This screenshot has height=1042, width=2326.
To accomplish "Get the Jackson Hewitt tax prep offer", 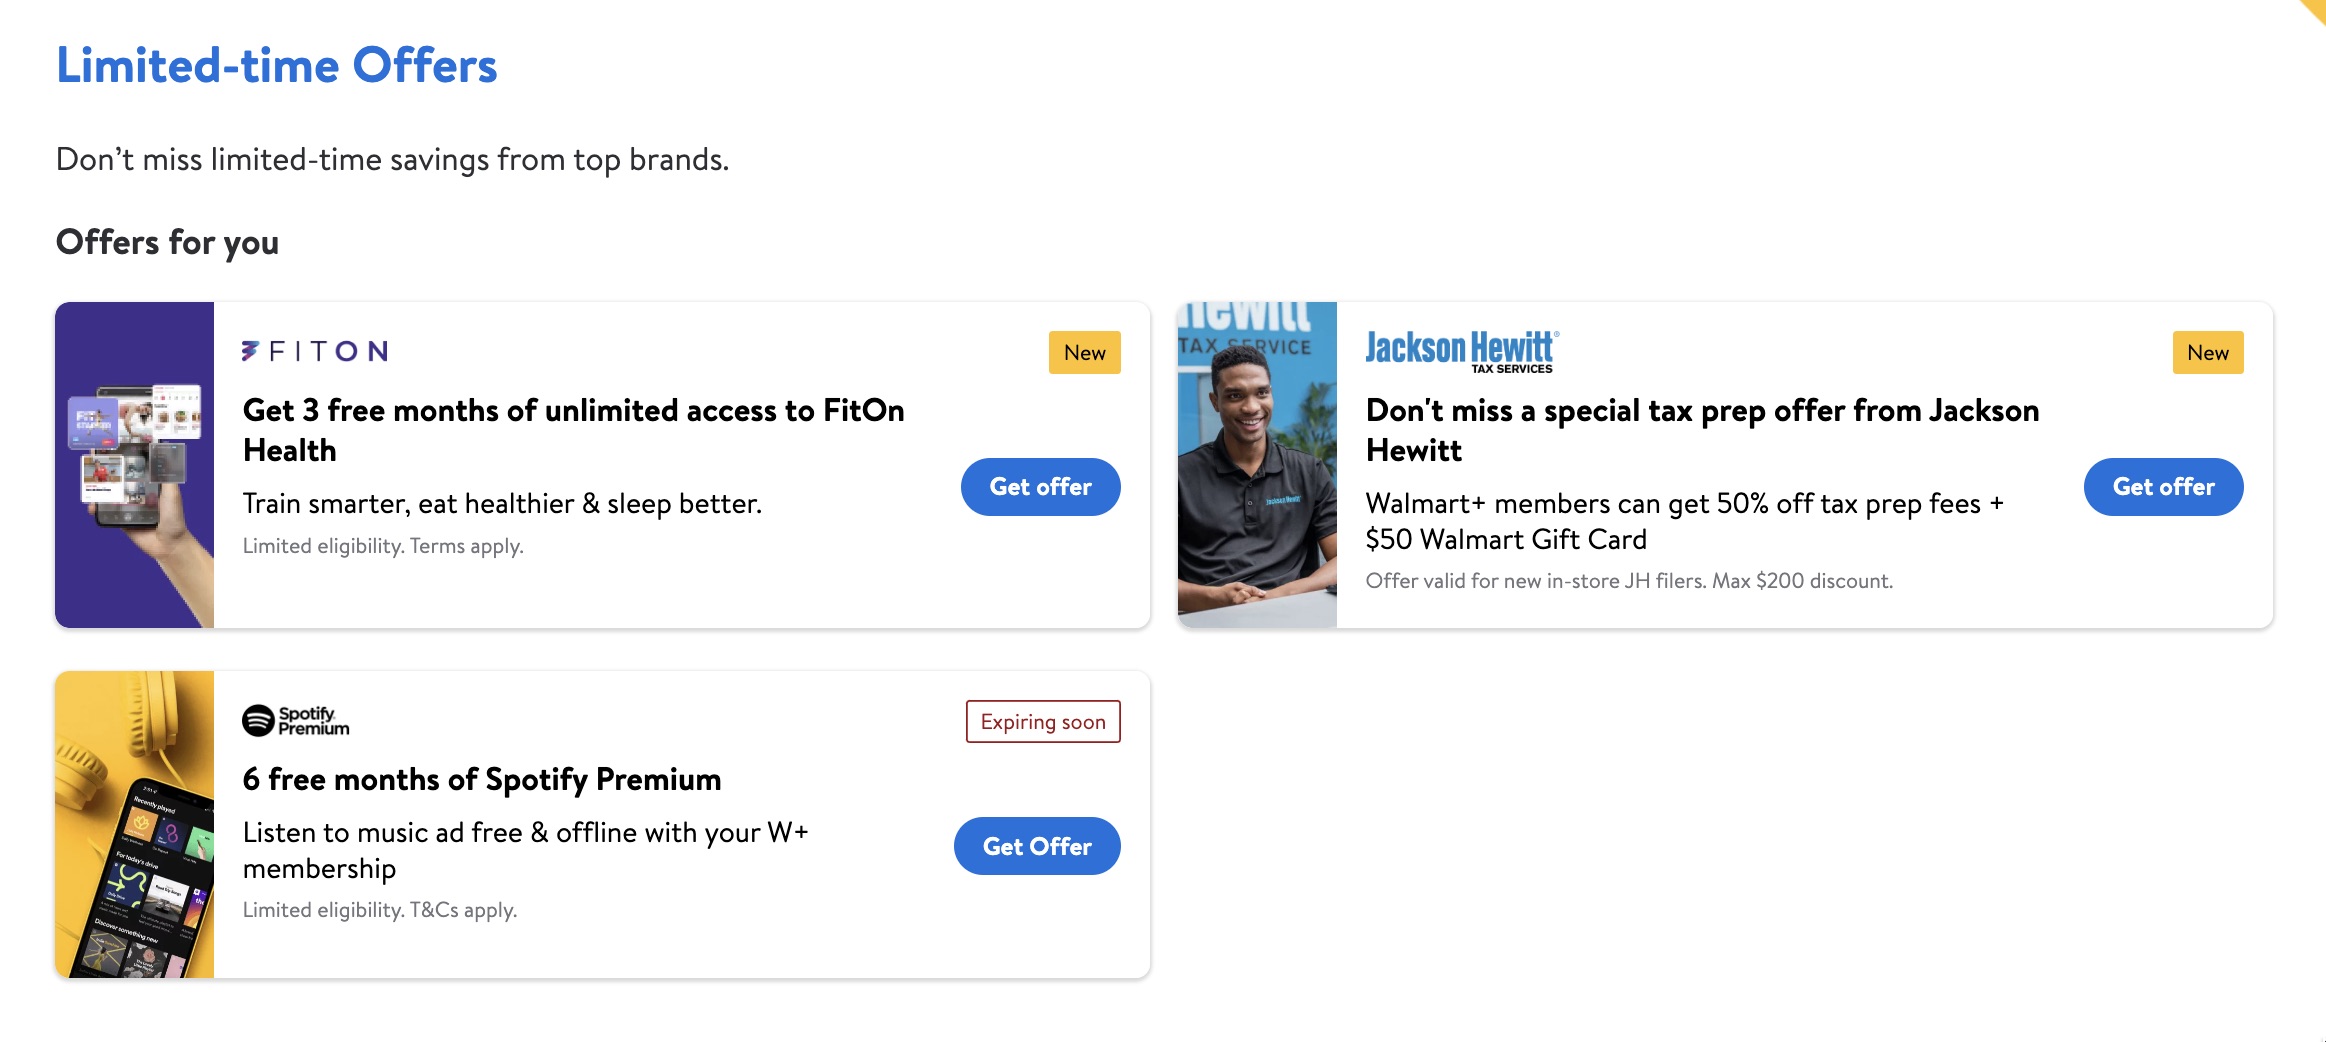I will coord(2163,487).
